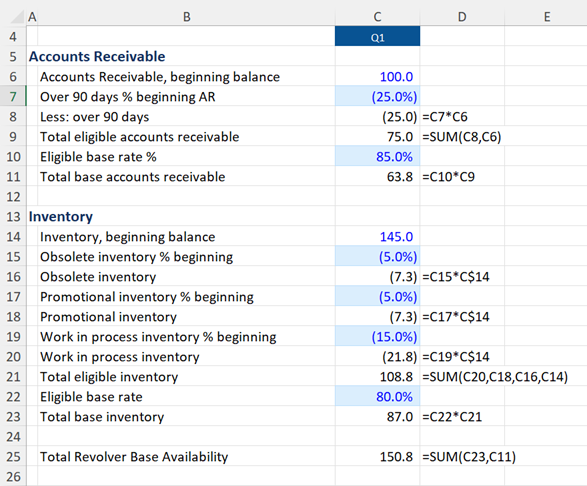This screenshot has width=587, height=486.
Task: Select the 85.0% eligible base rate cell
Action: pos(377,157)
